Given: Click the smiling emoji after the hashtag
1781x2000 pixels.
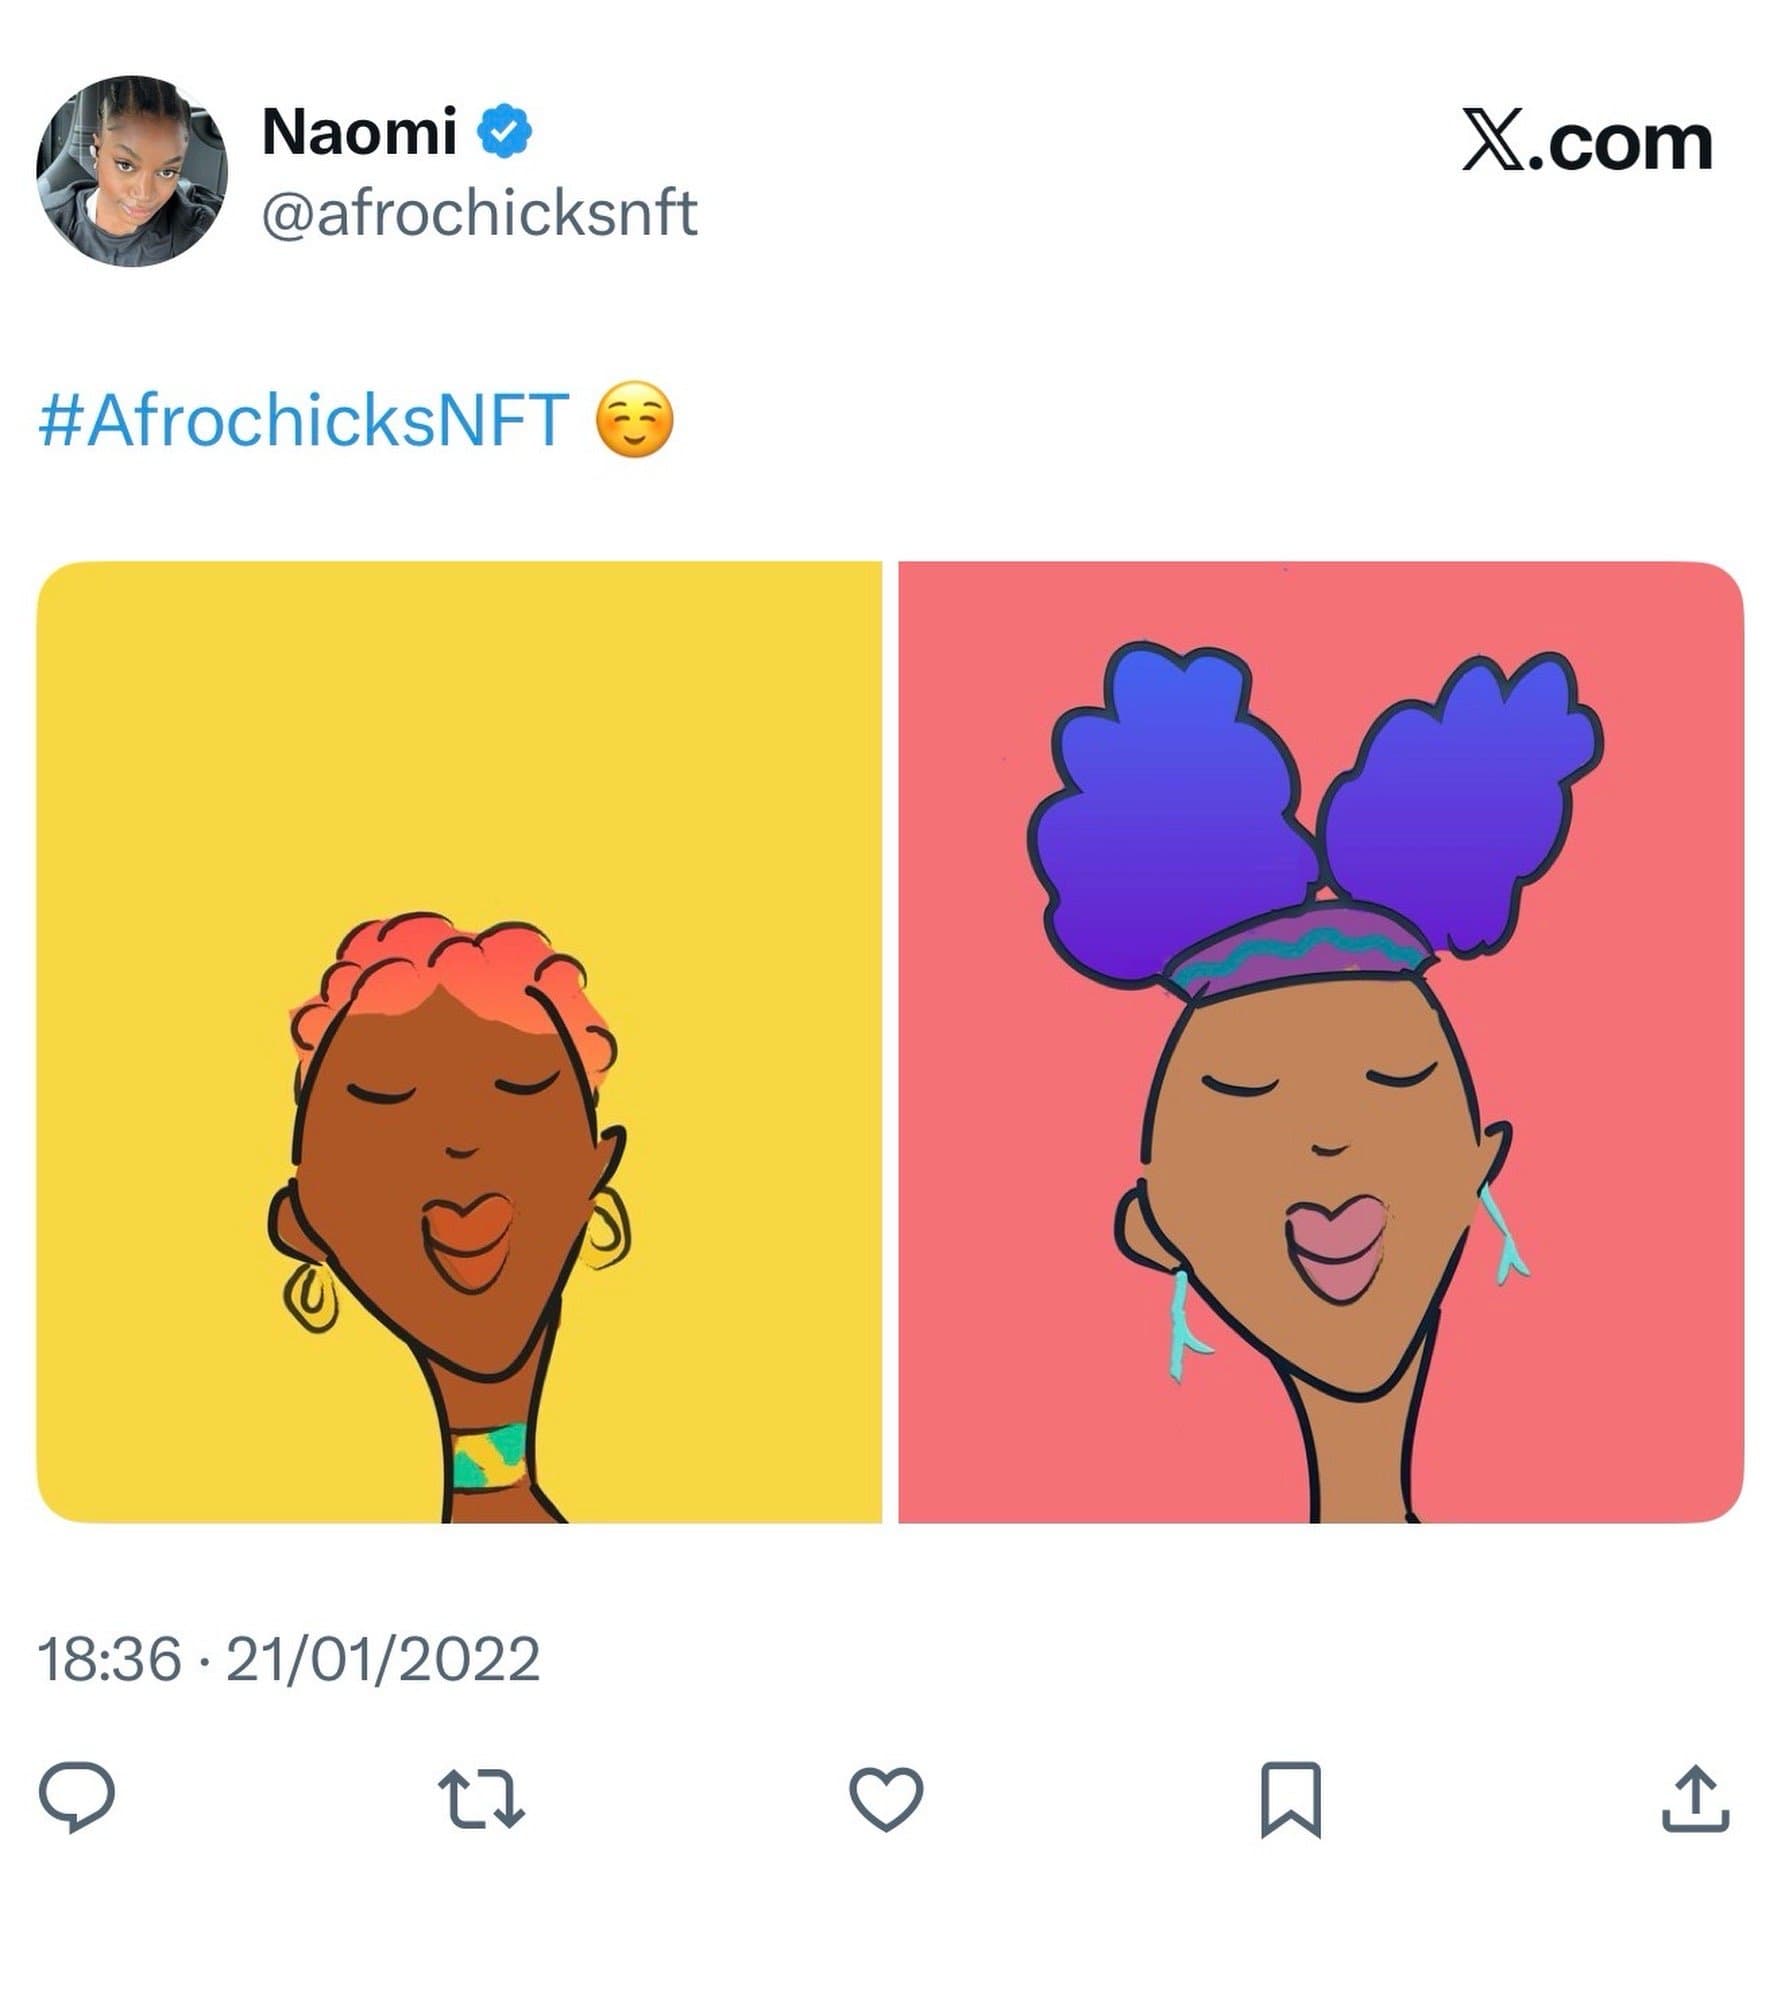Looking at the screenshot, I should (634, 421).
